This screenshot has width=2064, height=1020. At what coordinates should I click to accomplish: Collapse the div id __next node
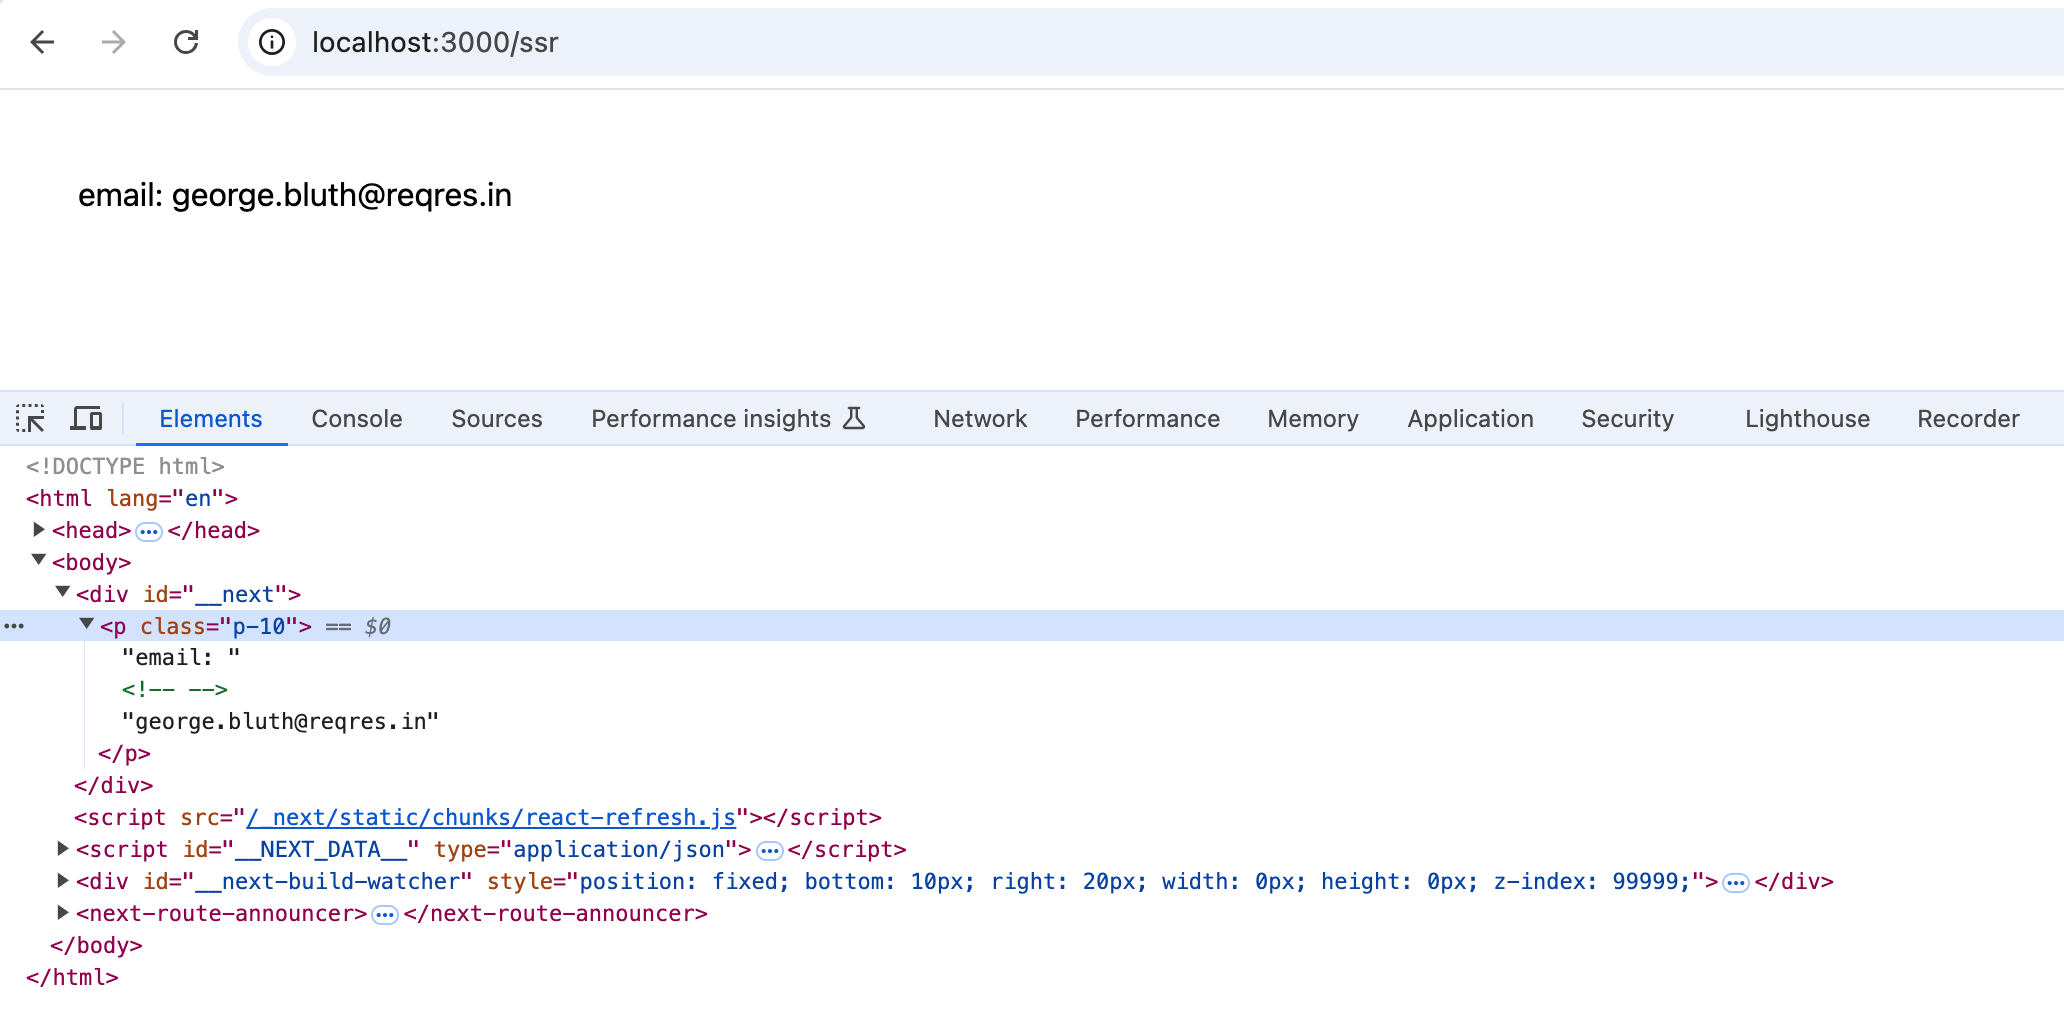pyautogui.click(x=62, y=593)
